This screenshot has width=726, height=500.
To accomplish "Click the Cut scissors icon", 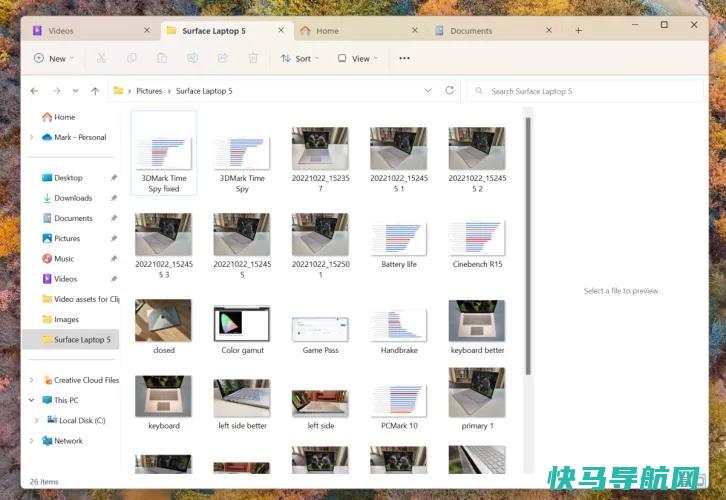I will pos(101,58).
